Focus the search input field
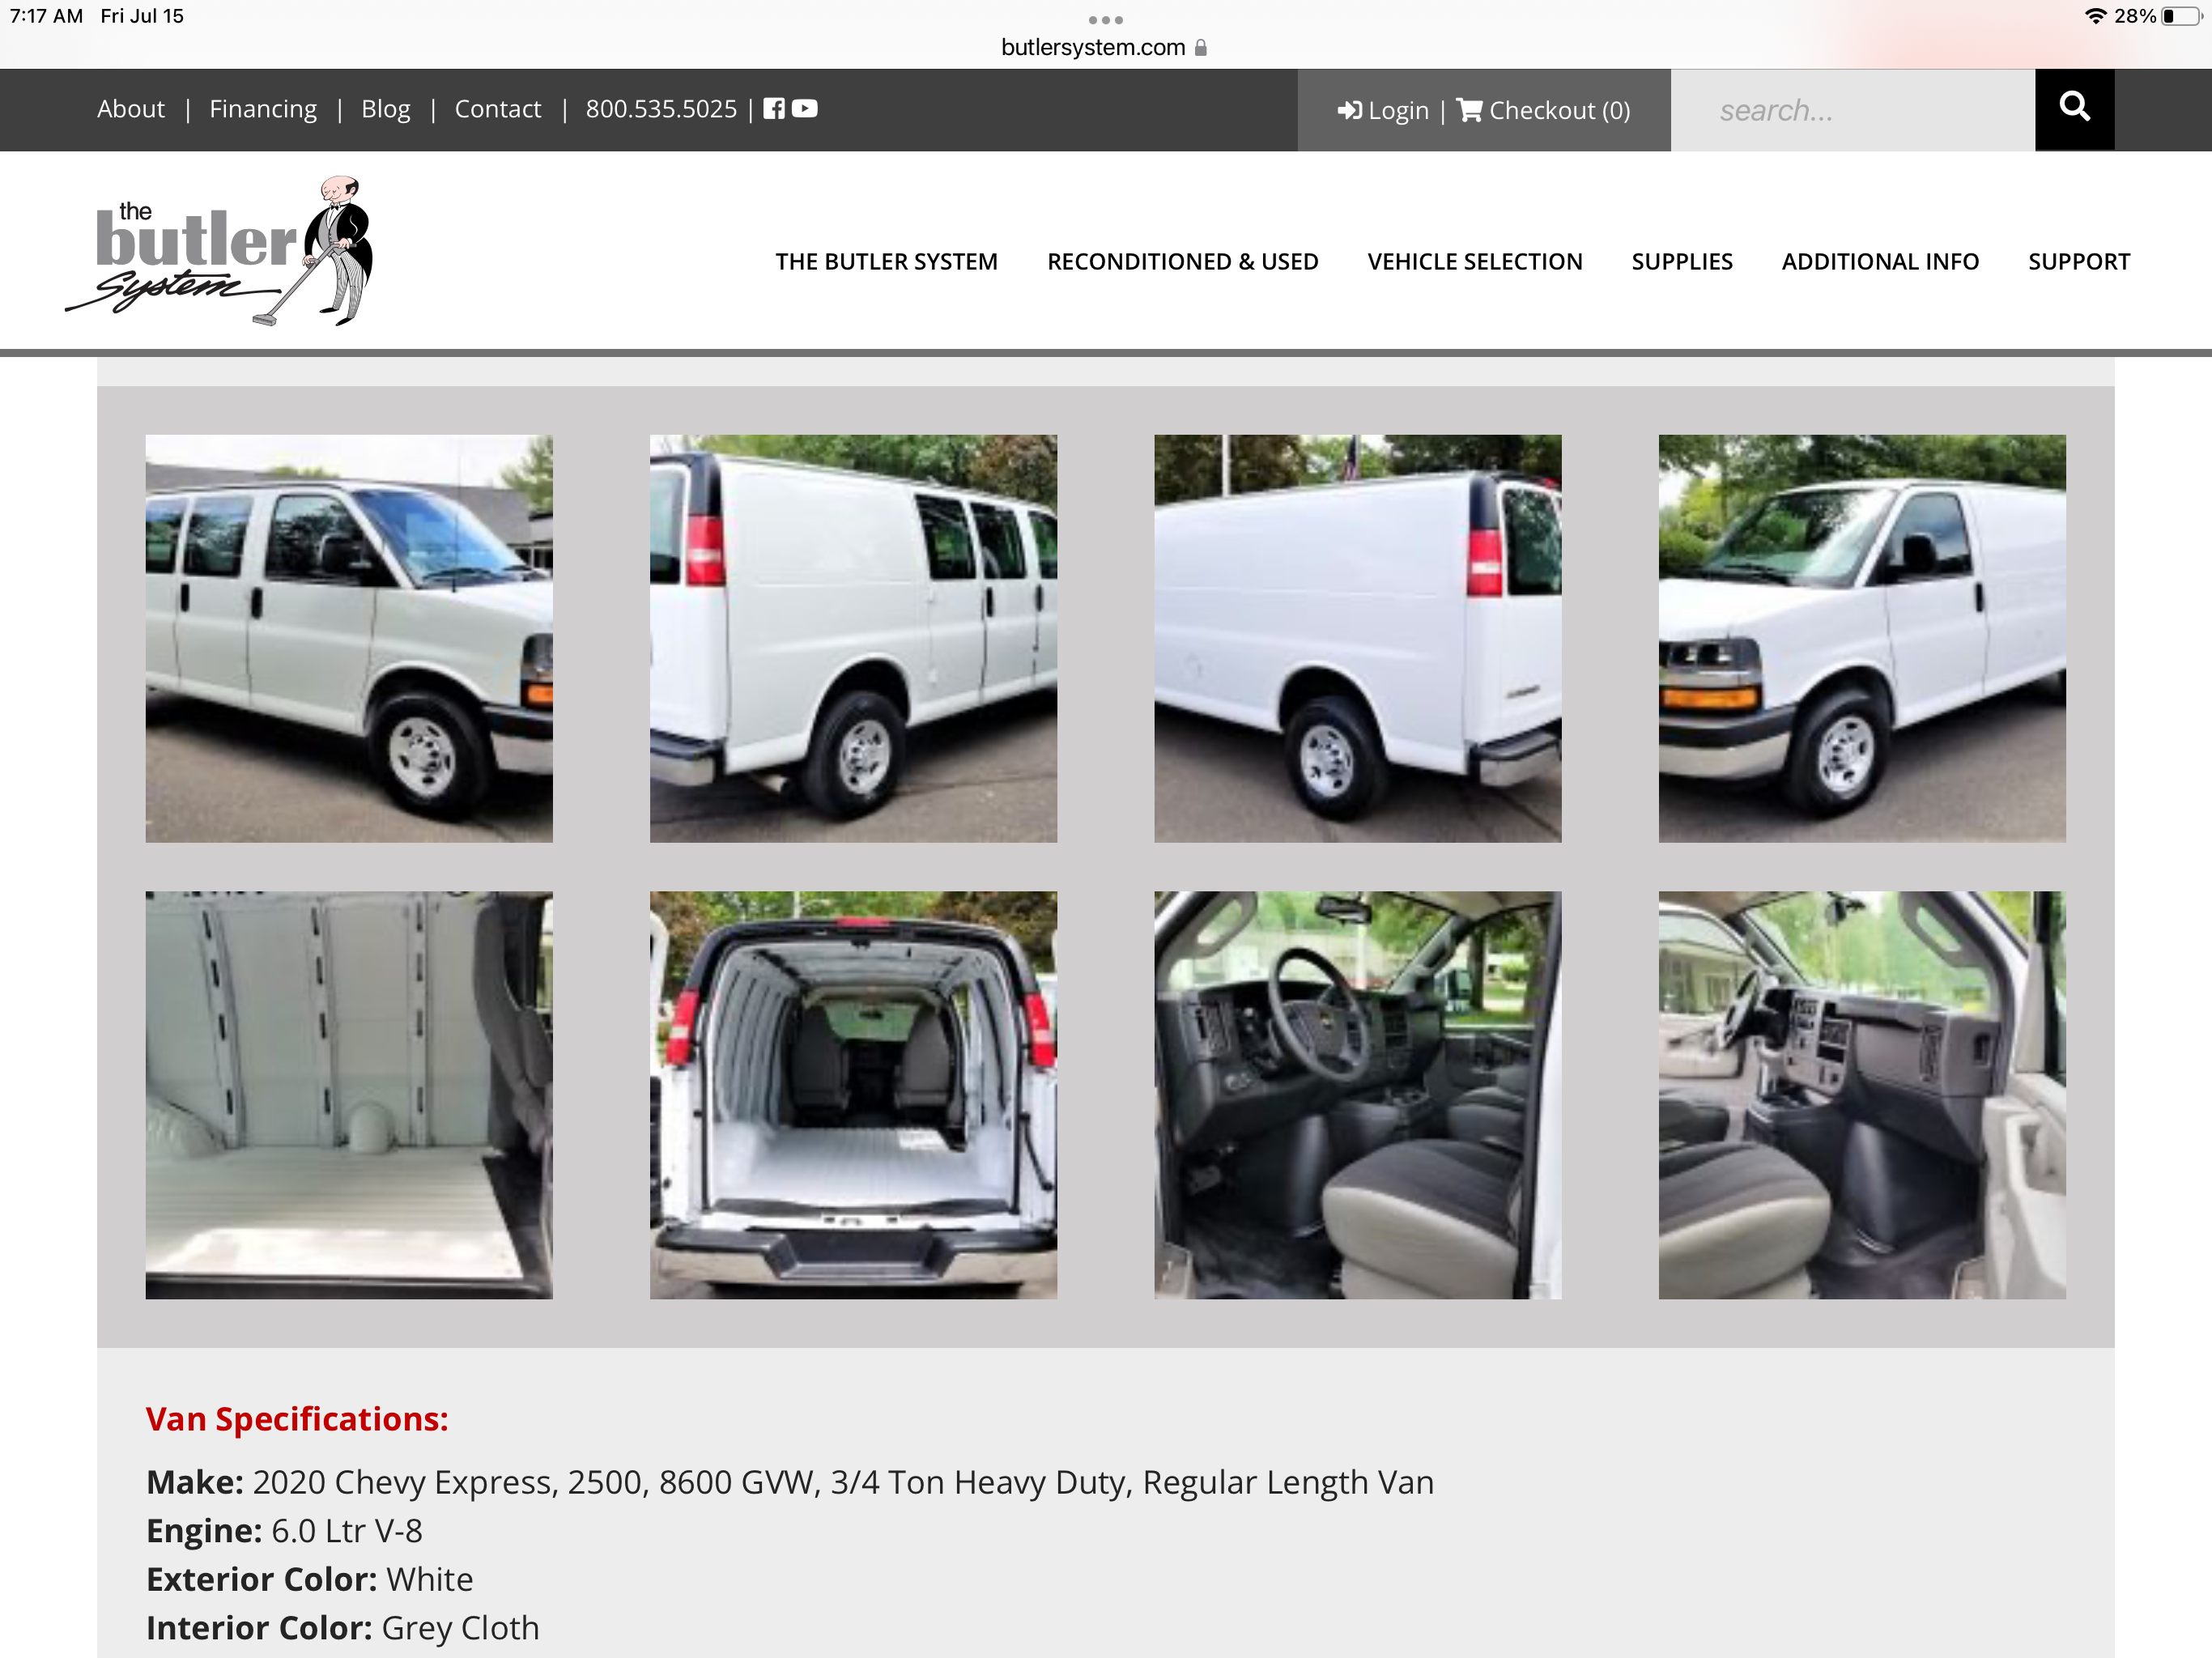 (x=1852, y=110)
